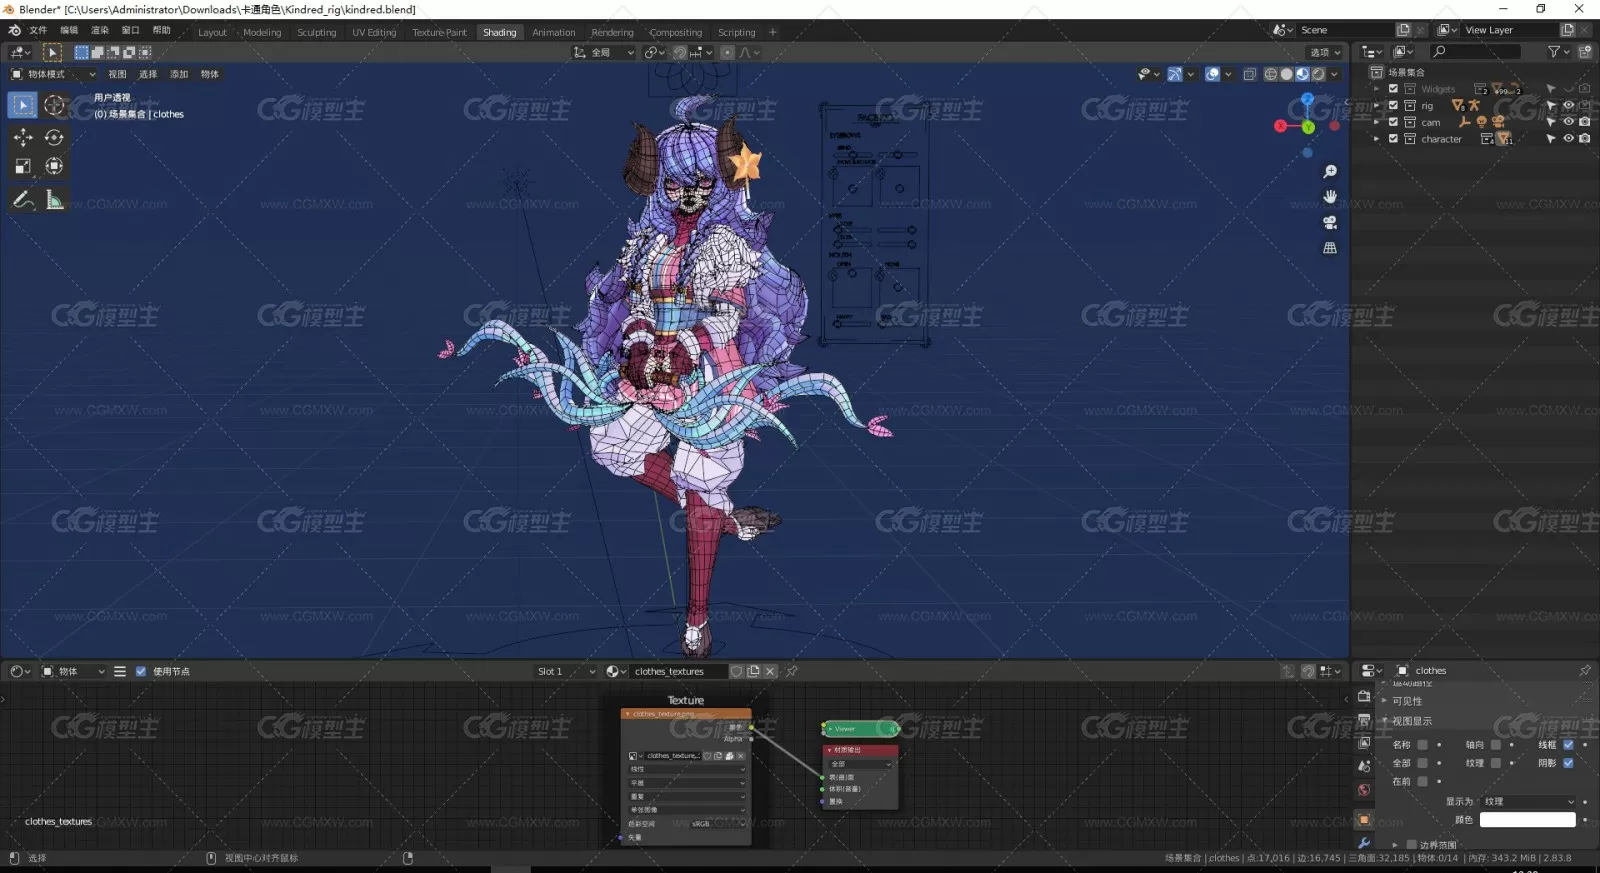This screenshot has width=1600, height=873.
Task: Toggle X-ray mode icon
Action: [x=1250, y=74]
